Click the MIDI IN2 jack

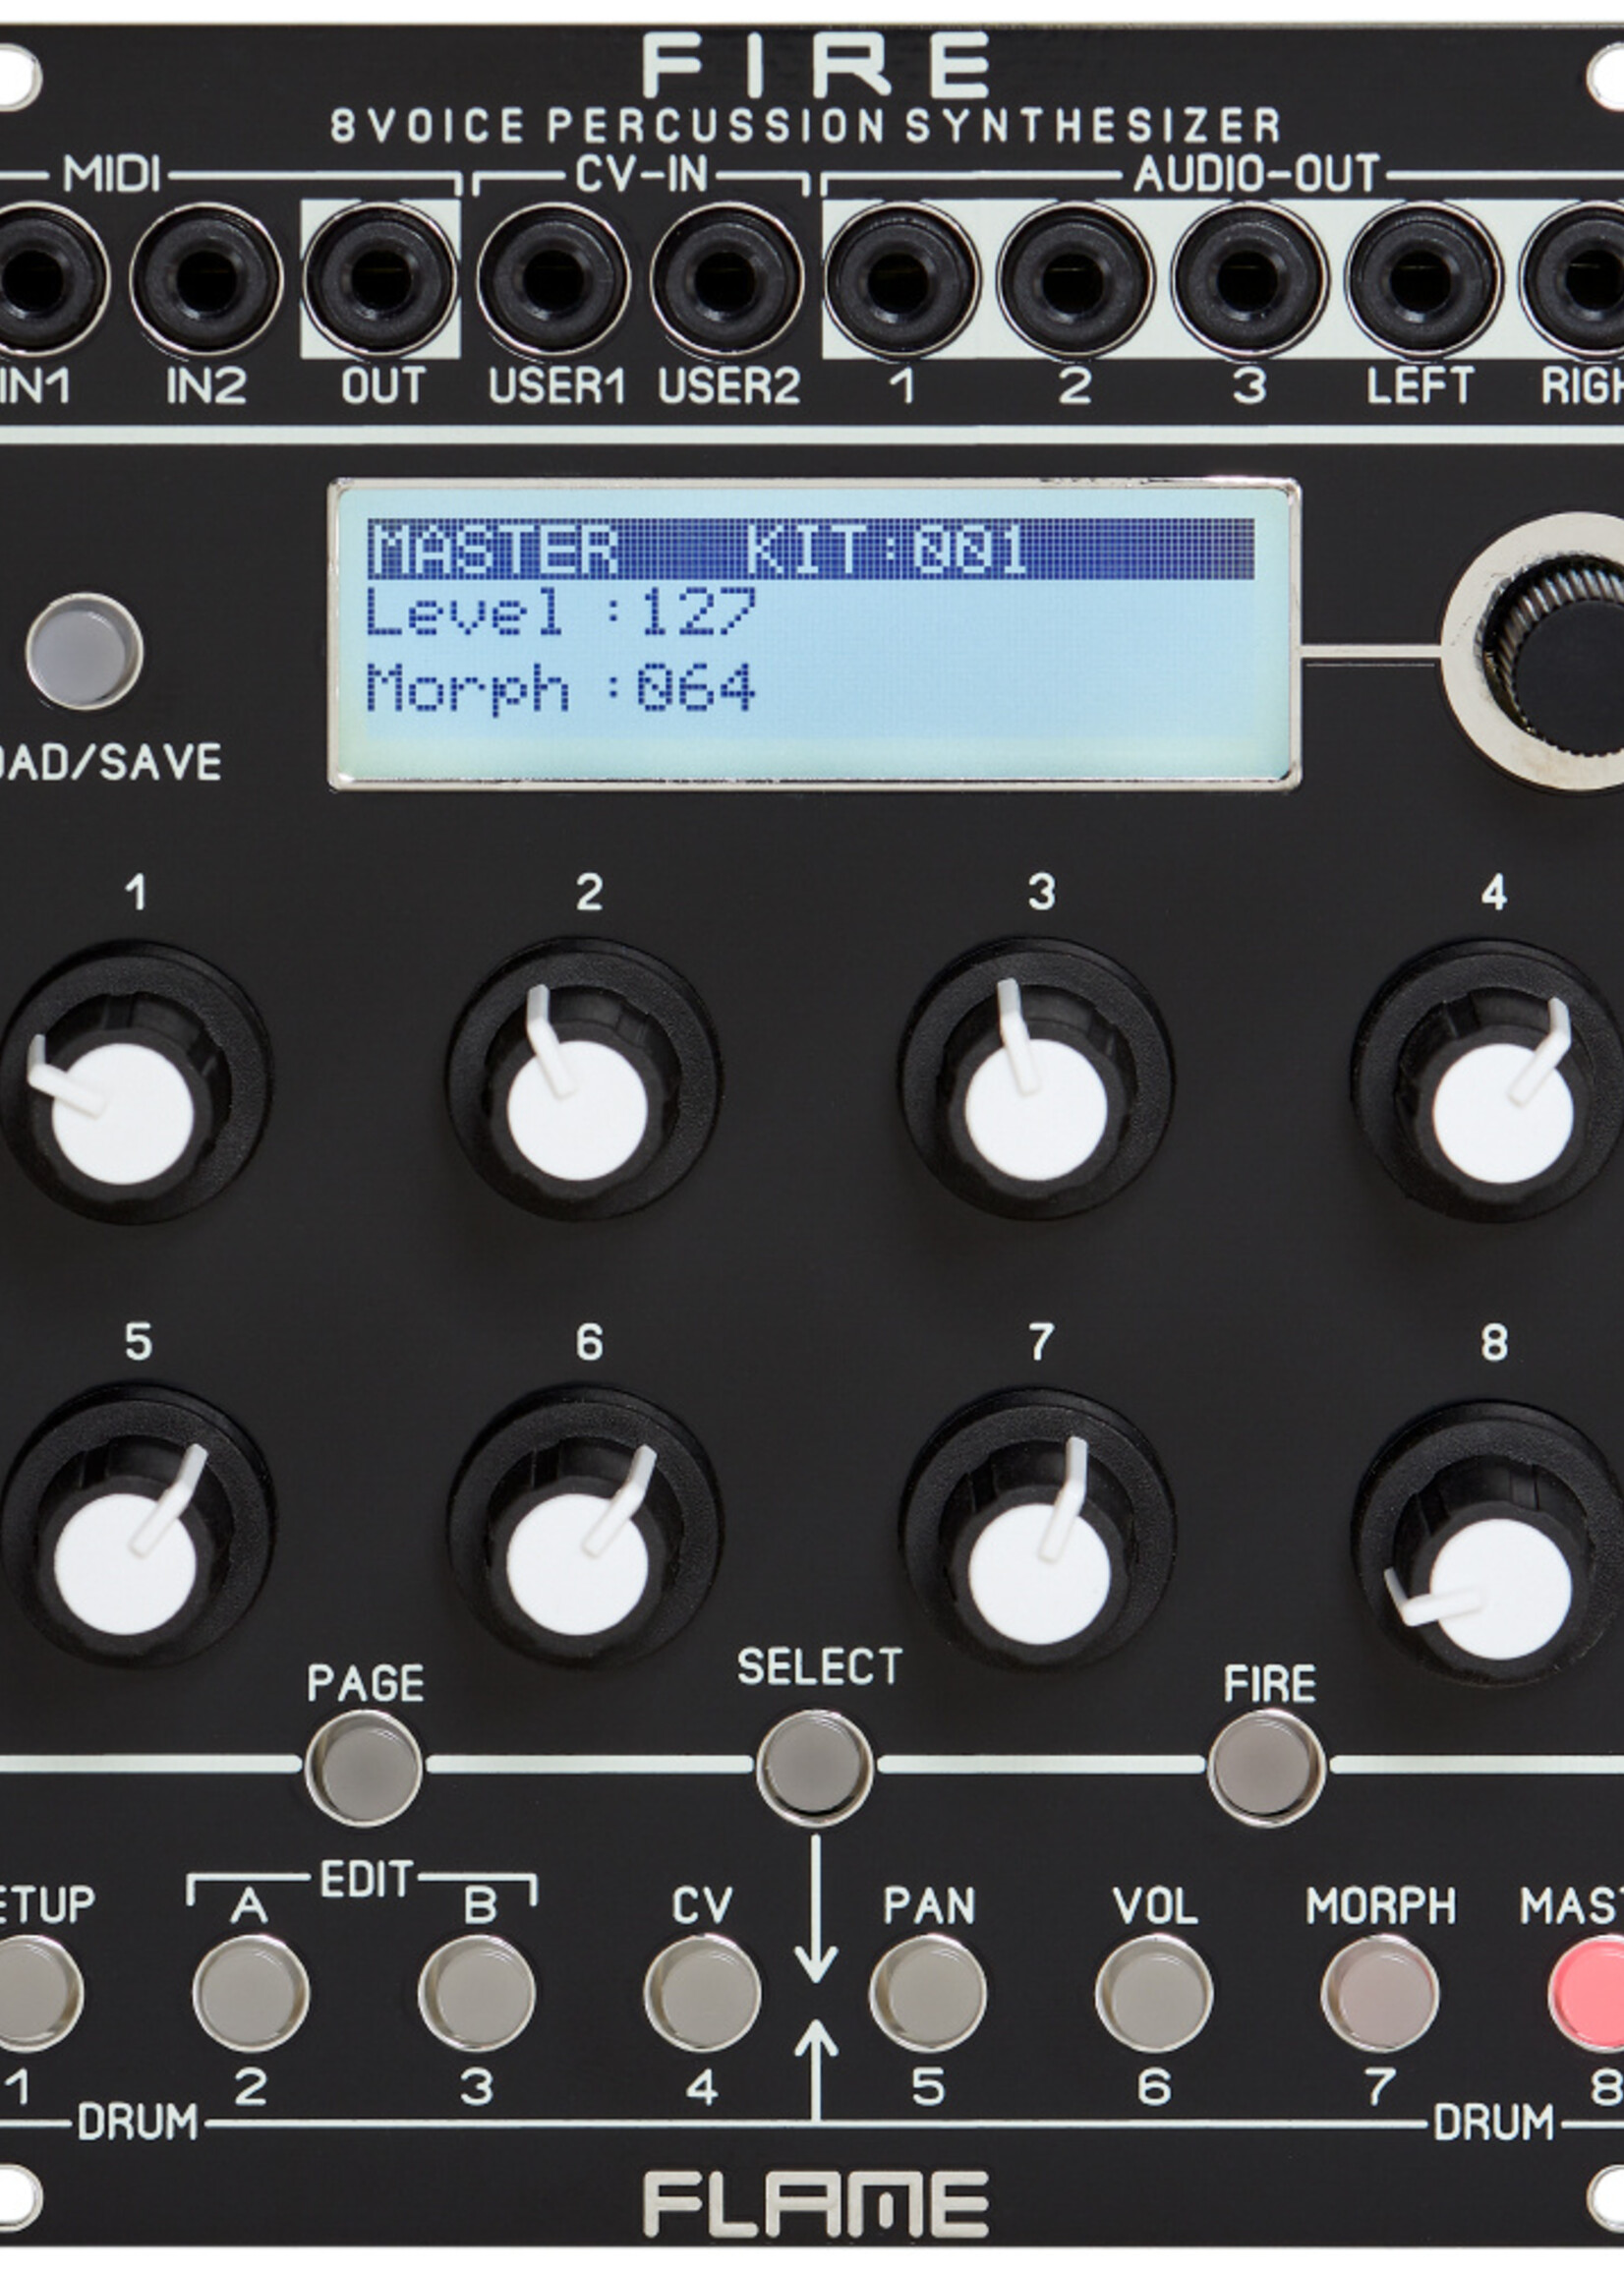[206, 279]
